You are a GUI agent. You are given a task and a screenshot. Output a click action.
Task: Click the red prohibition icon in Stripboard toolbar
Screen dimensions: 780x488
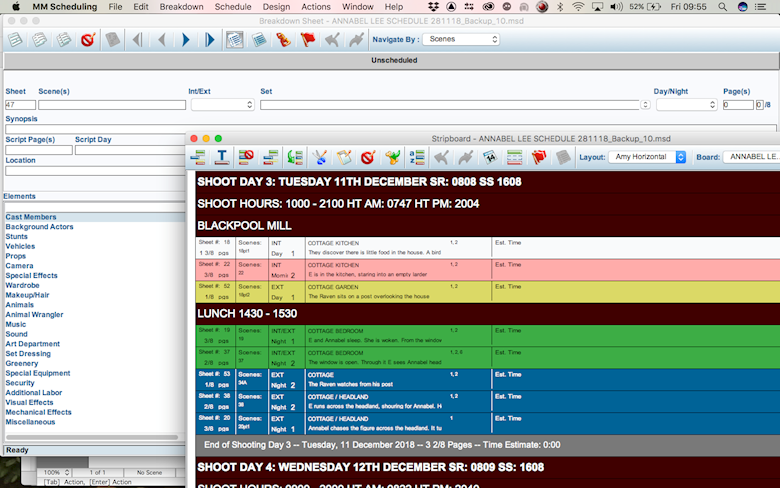(368, 157)
